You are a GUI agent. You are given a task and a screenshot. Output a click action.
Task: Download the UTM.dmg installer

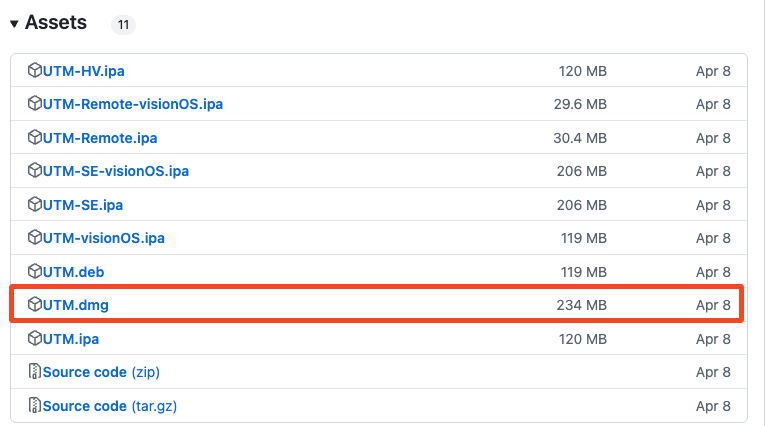[75, 305]
